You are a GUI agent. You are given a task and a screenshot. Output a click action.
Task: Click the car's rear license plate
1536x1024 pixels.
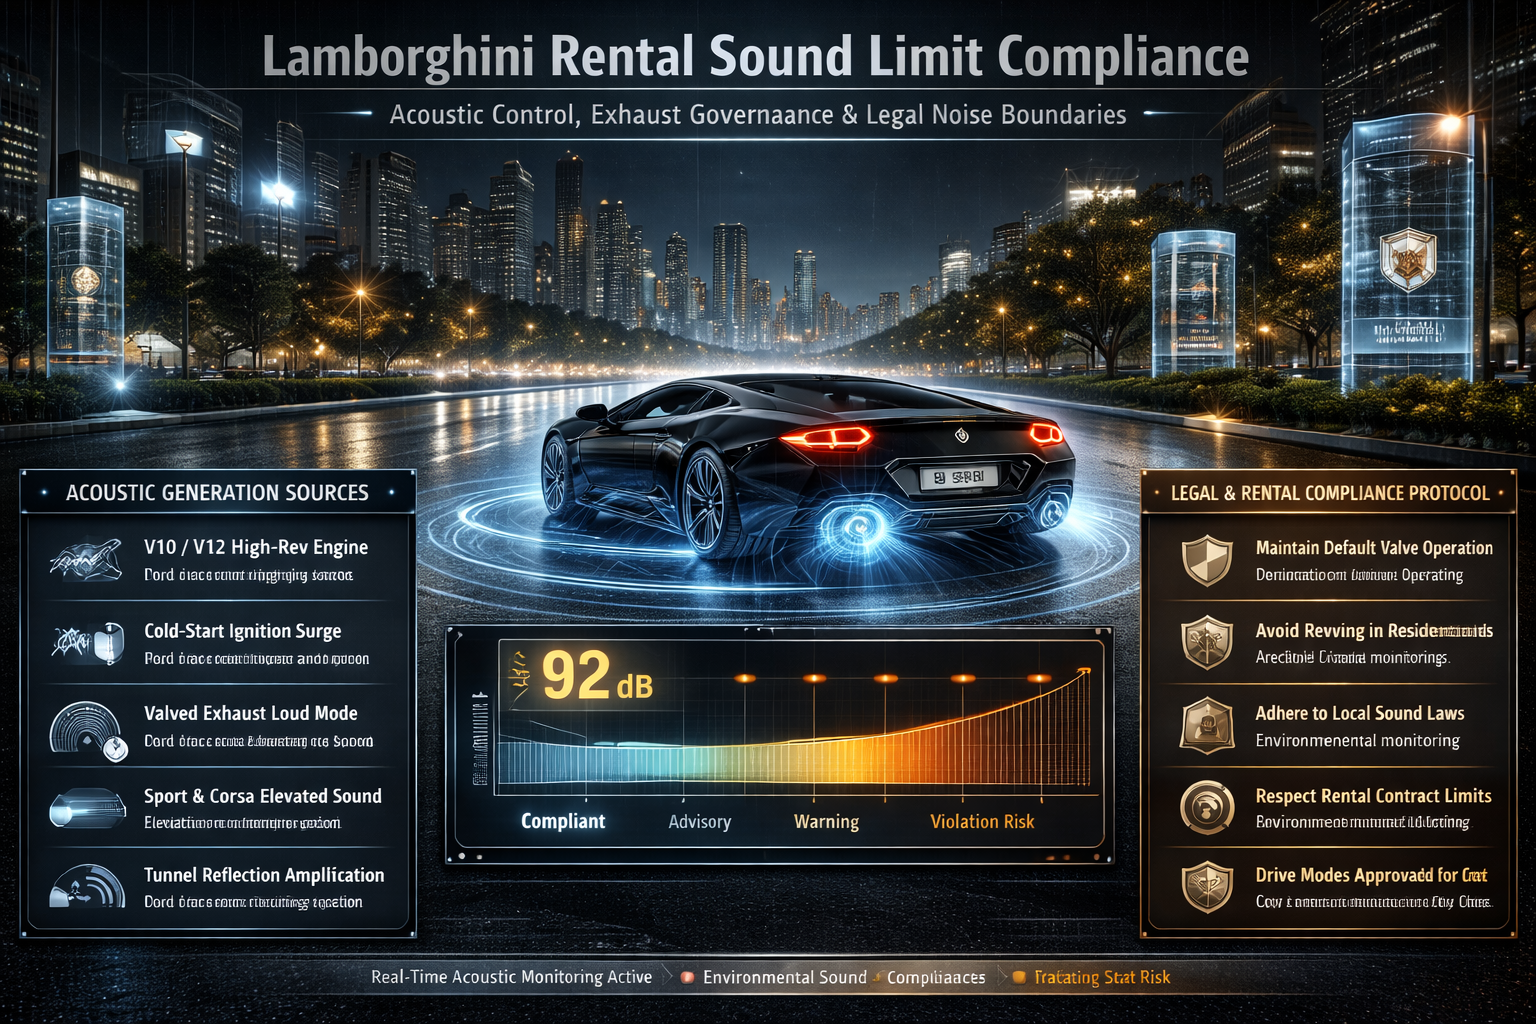click(959, 477)
